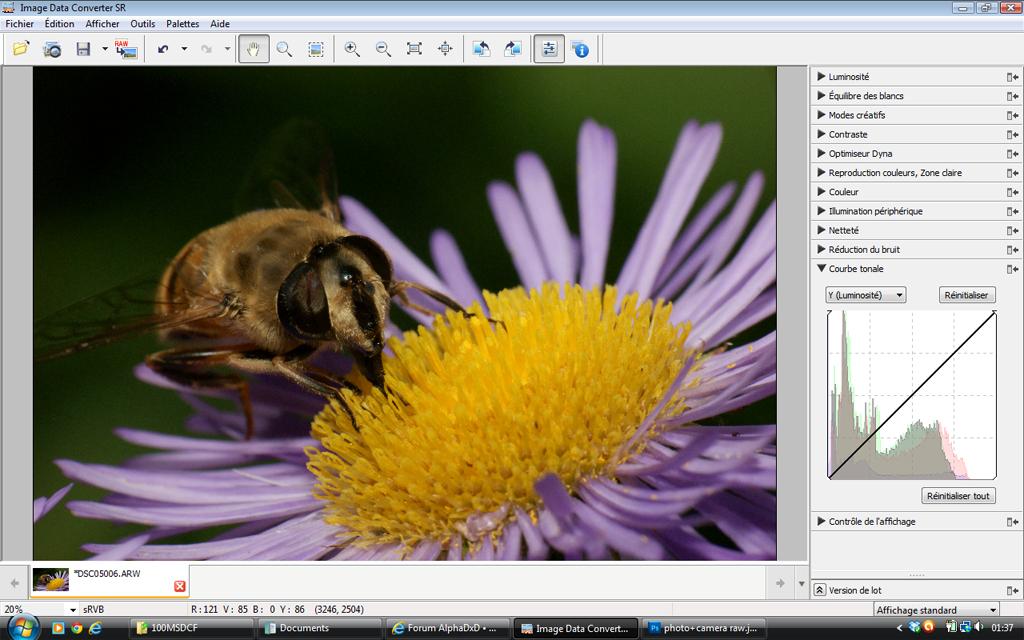Expand the Réduction du bruit panel
Viewport: 1024px width, 640px height.
click(822, 249)
